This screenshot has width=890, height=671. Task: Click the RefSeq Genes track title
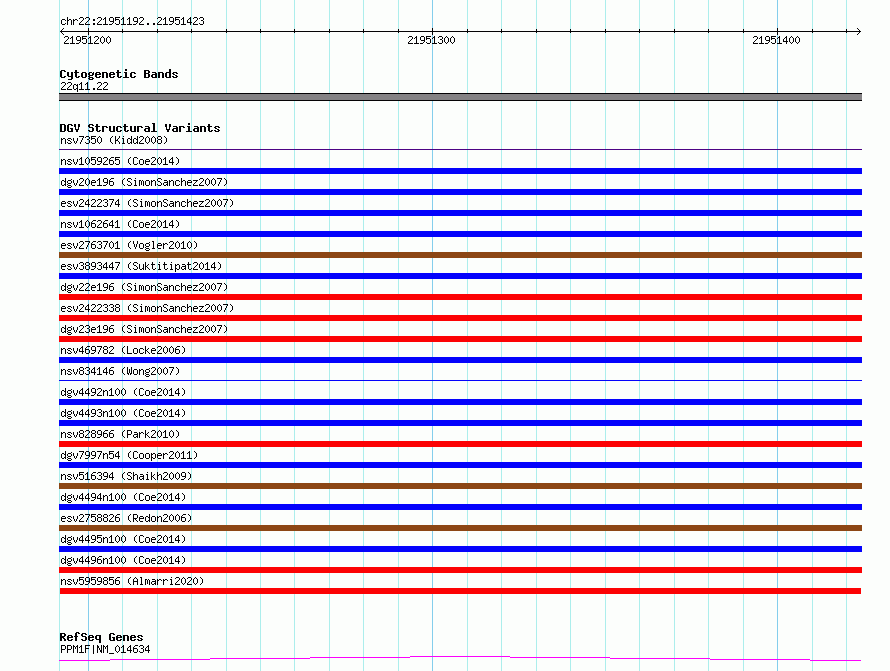coord(101,637)
